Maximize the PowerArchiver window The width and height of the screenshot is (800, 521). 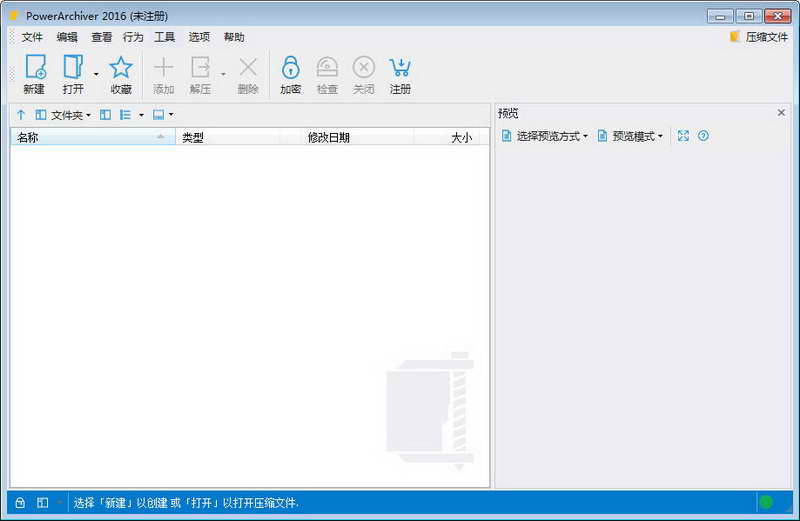[748, 16]
